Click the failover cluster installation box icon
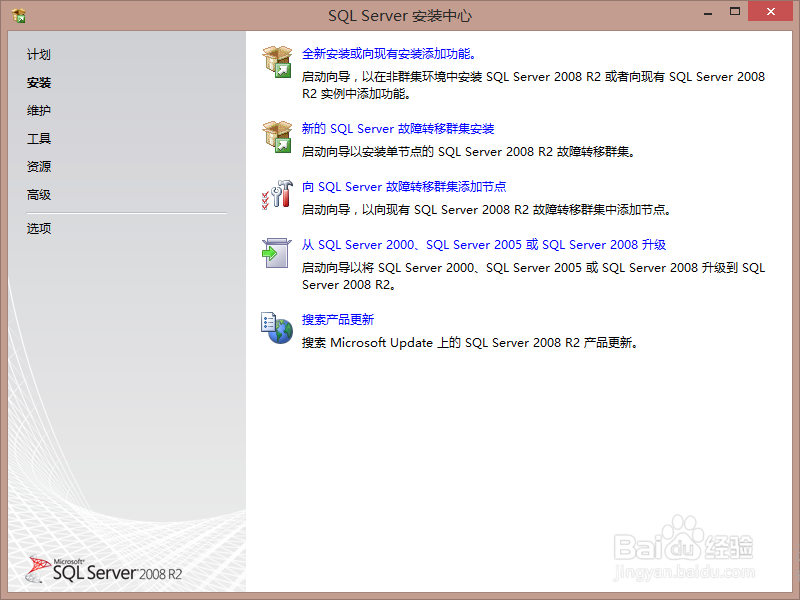Viewport: 800px width, 600px height. 277,137
